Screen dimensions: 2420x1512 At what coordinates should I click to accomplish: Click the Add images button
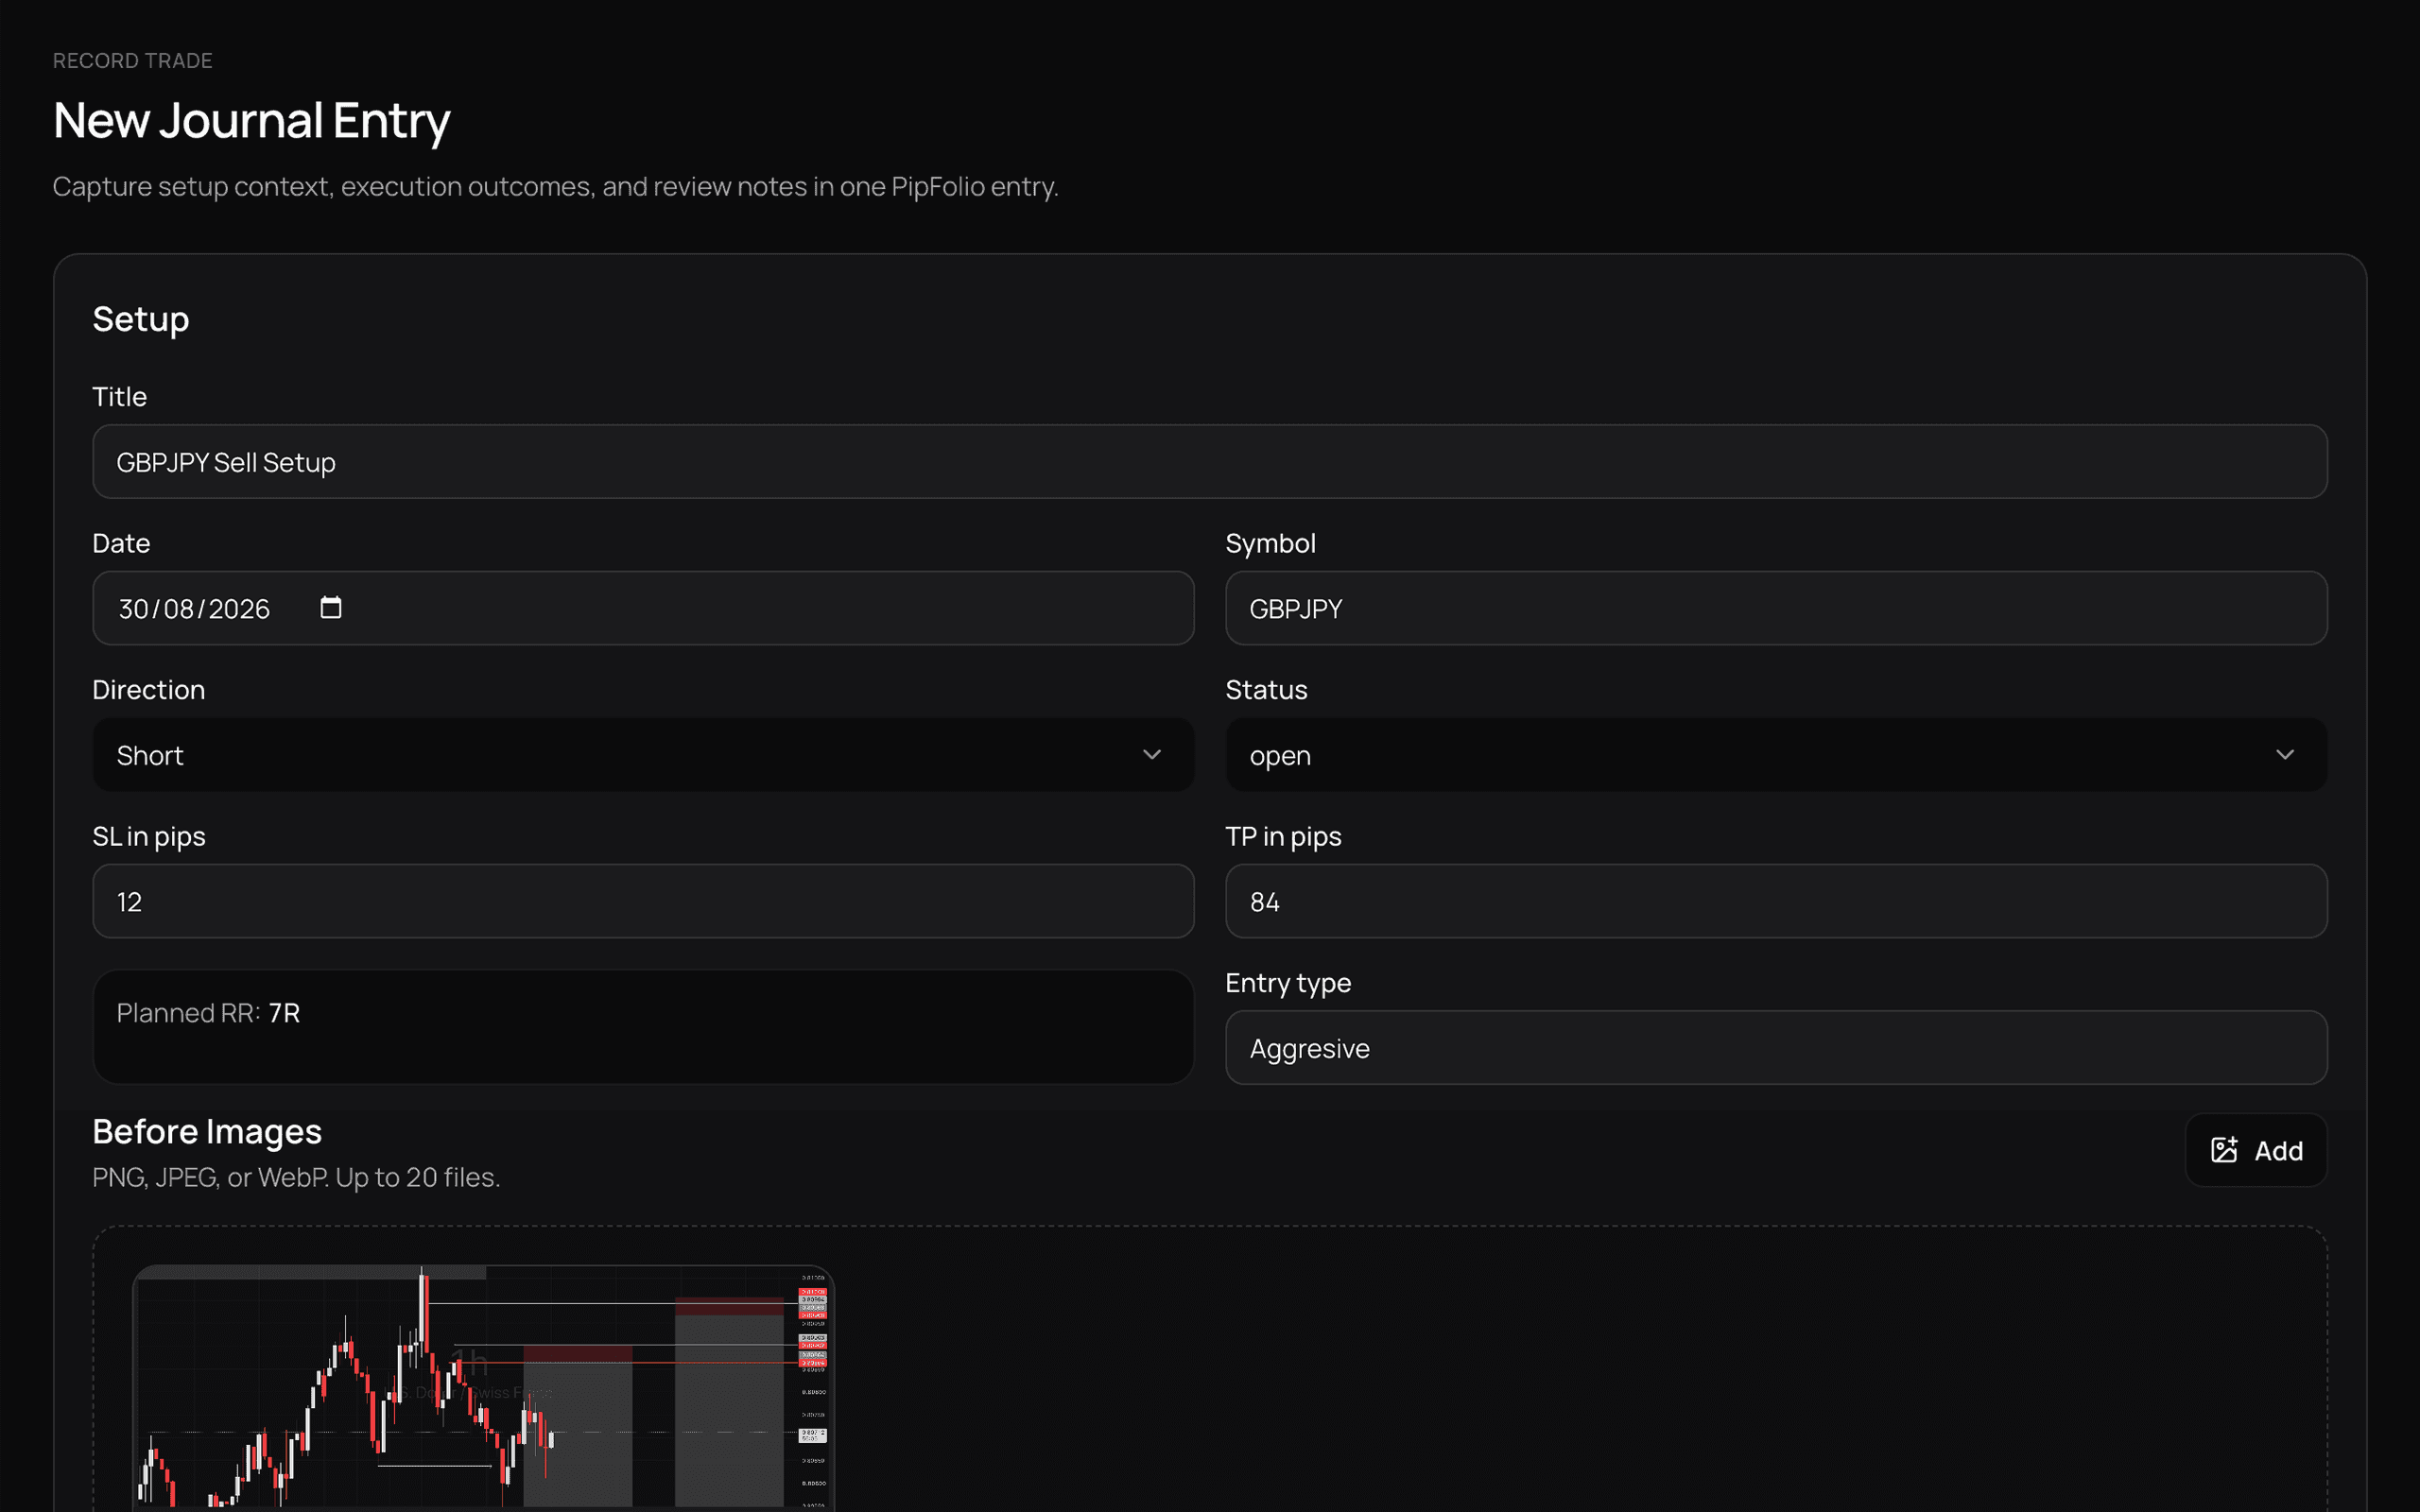(2256, 1150)
